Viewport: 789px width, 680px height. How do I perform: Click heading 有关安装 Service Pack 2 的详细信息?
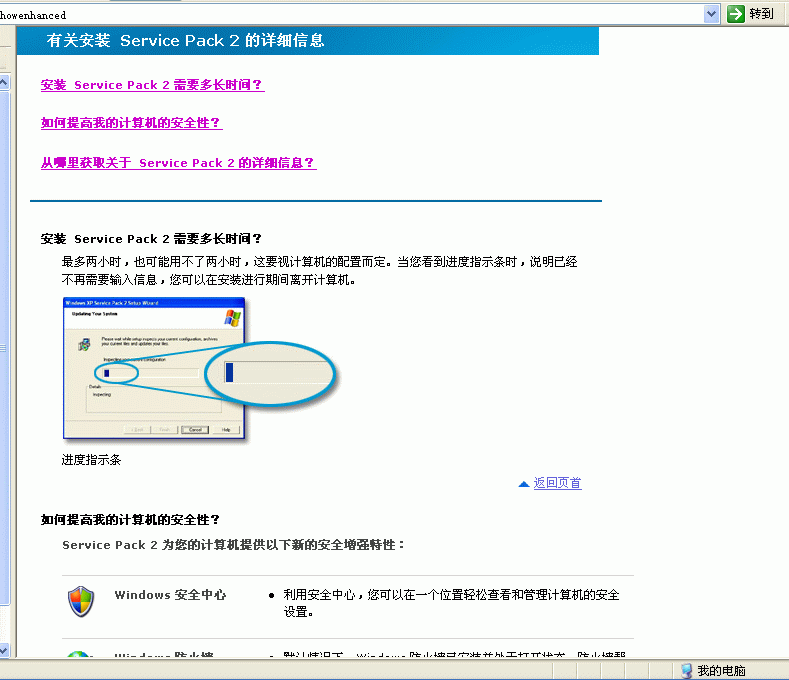point(186,40)
